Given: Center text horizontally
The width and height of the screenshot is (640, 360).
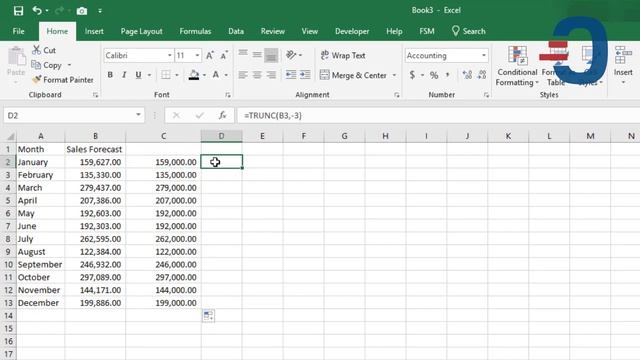Looking at the screenshot, I should [257, 75].
